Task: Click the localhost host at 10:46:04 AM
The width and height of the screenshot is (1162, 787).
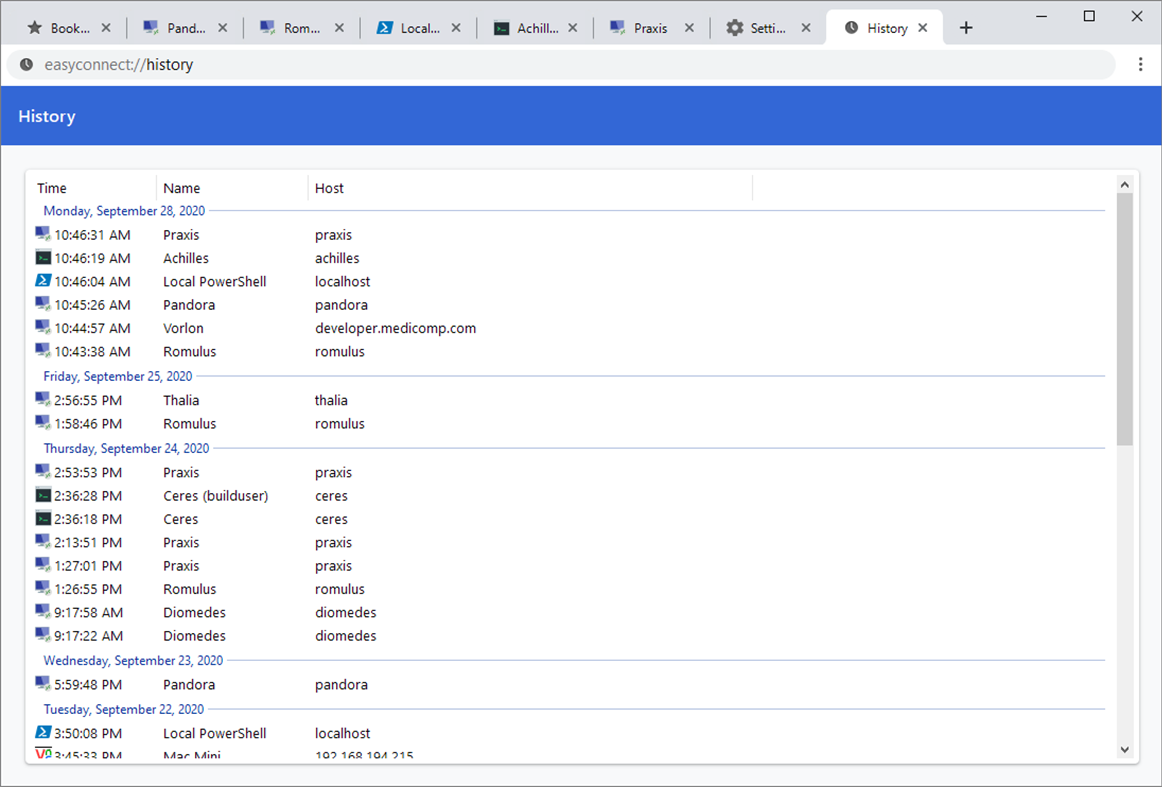Action: pos(342,282)
